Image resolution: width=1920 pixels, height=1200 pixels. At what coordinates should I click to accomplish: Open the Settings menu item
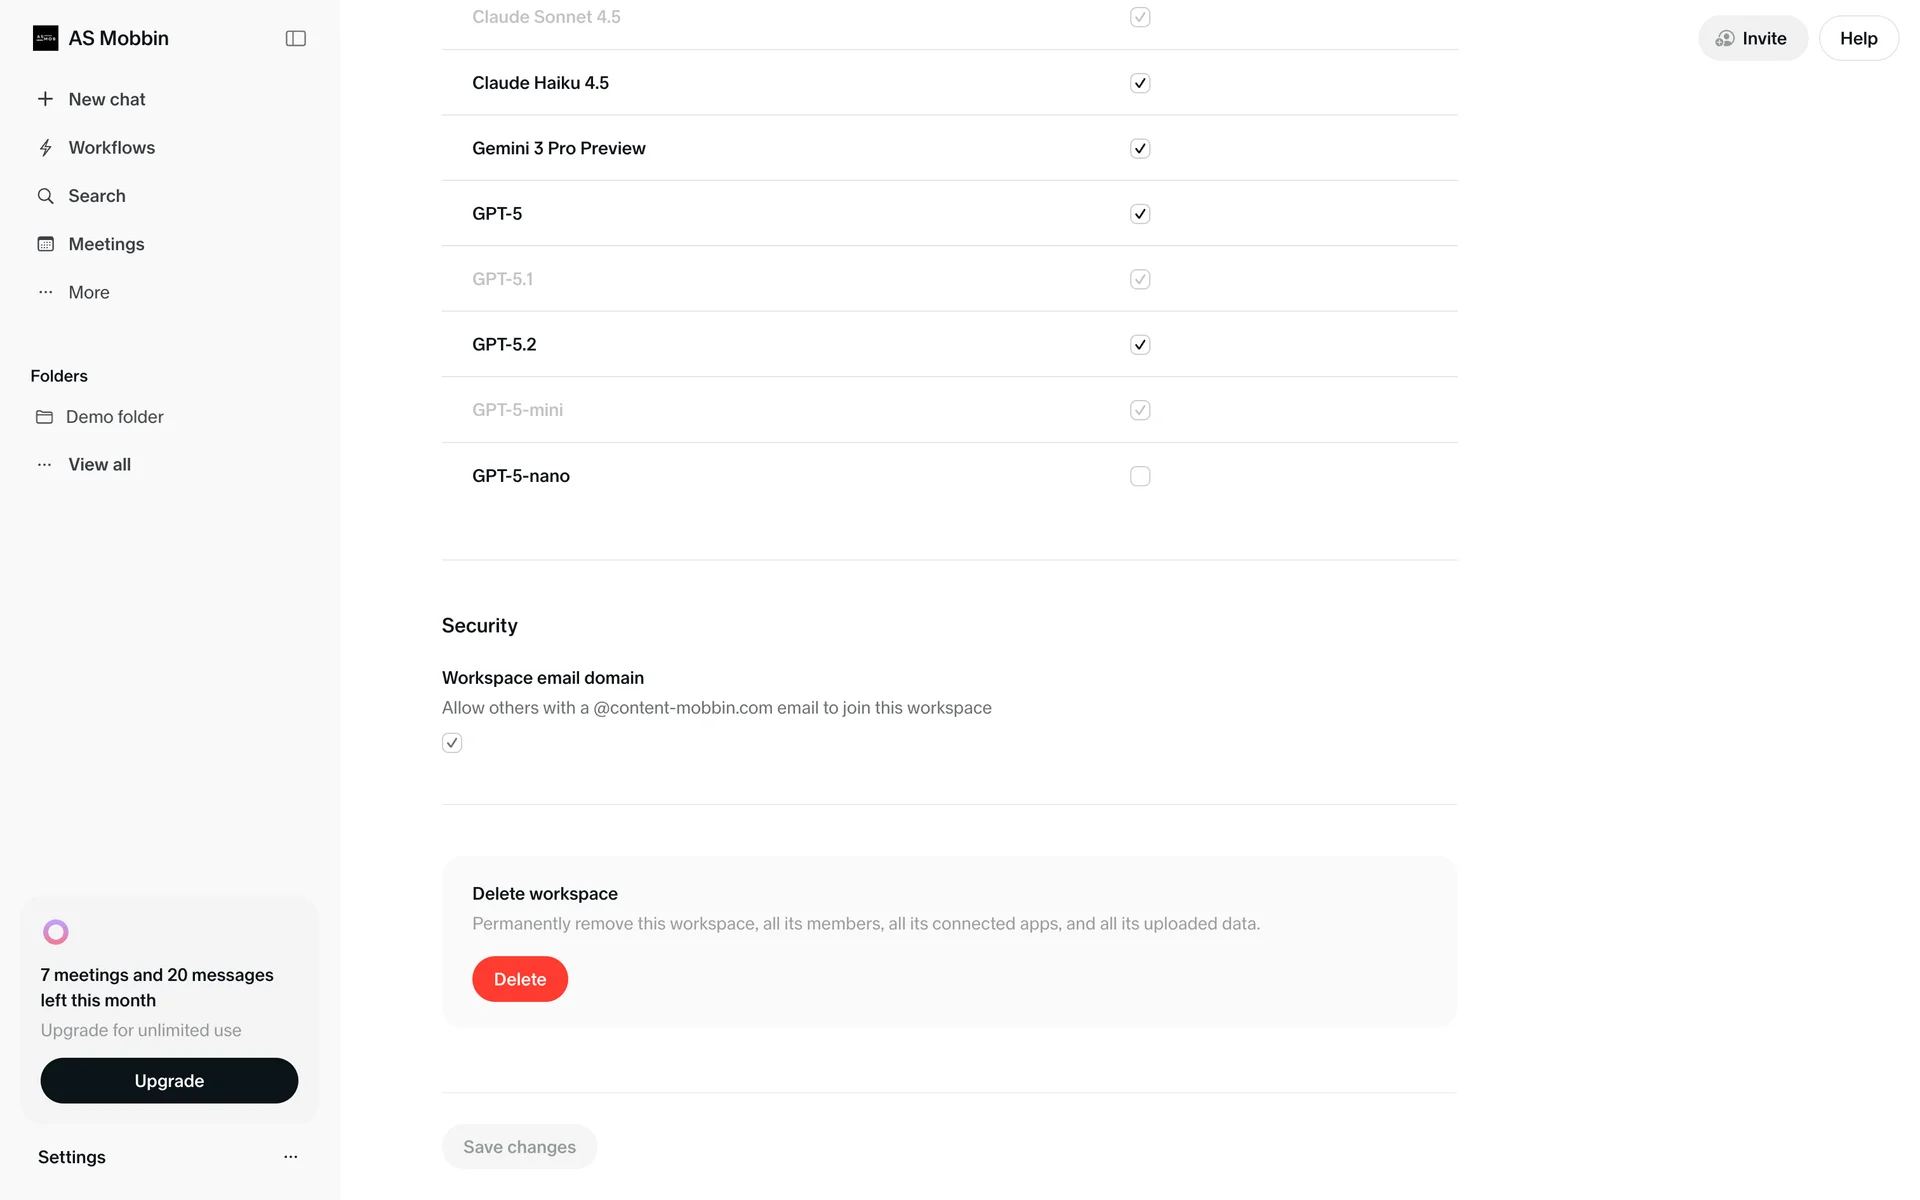[72, 1157]
